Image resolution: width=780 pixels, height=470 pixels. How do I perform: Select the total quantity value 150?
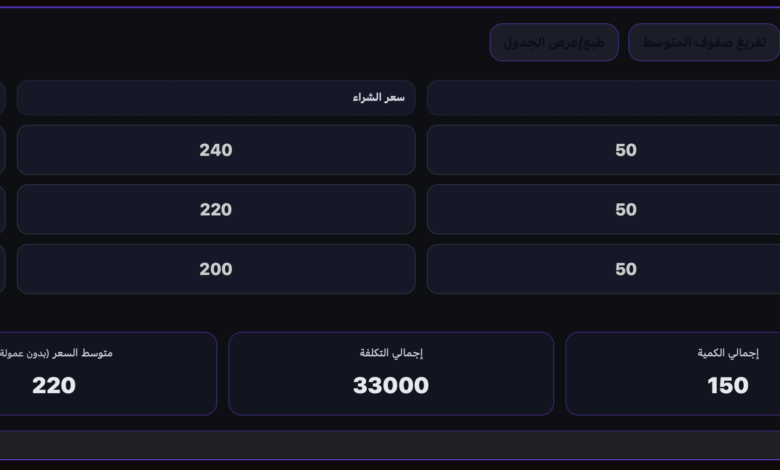(x=727, y=386)
